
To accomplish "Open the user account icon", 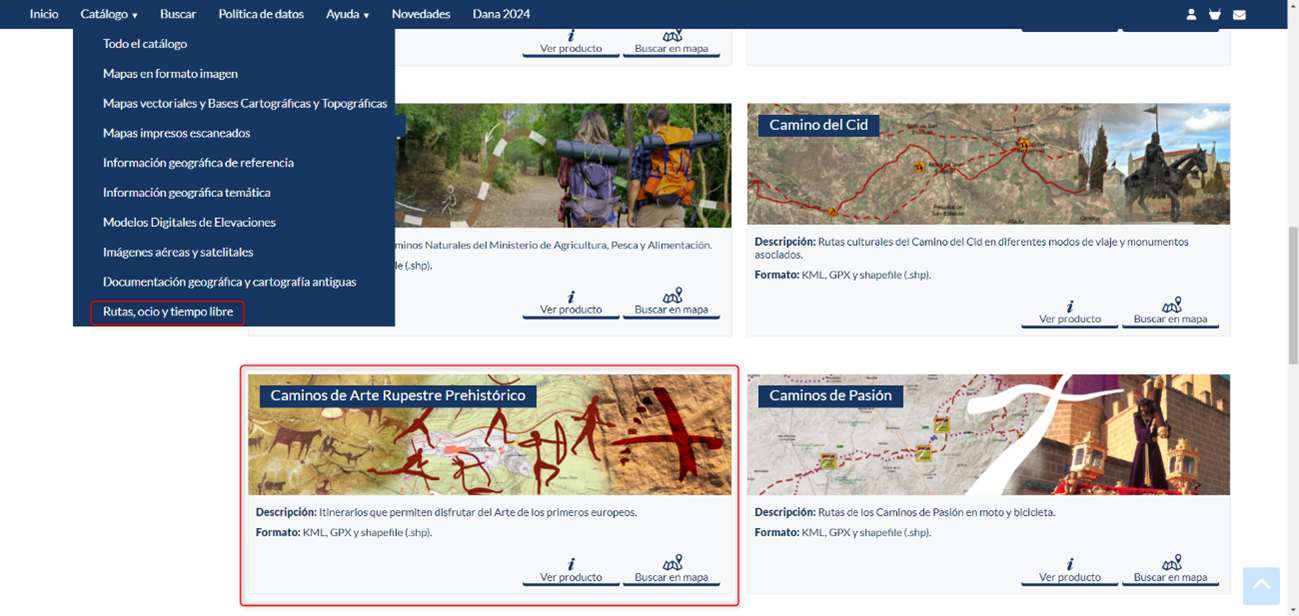I will pyautogui.click(x=1191, y=15).
